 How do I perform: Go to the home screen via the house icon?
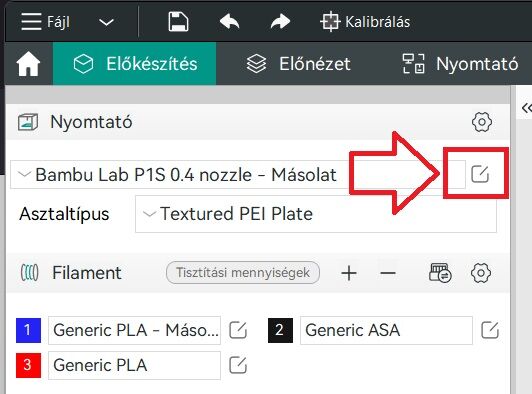28,64
